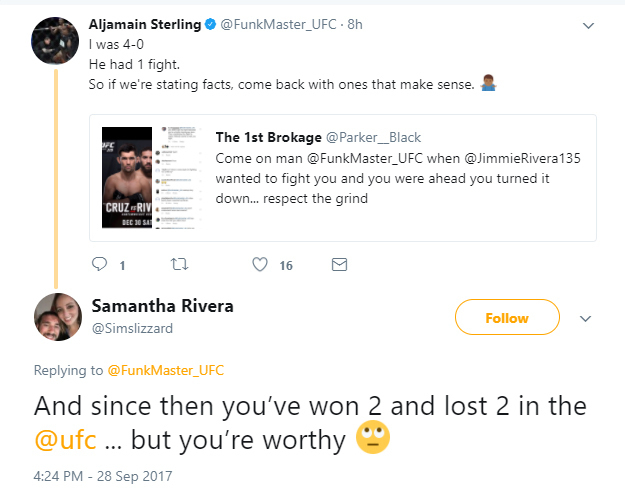Click the envelope direct message icon
This screenshot has height=494, width=625.
[x=339, y=264]
